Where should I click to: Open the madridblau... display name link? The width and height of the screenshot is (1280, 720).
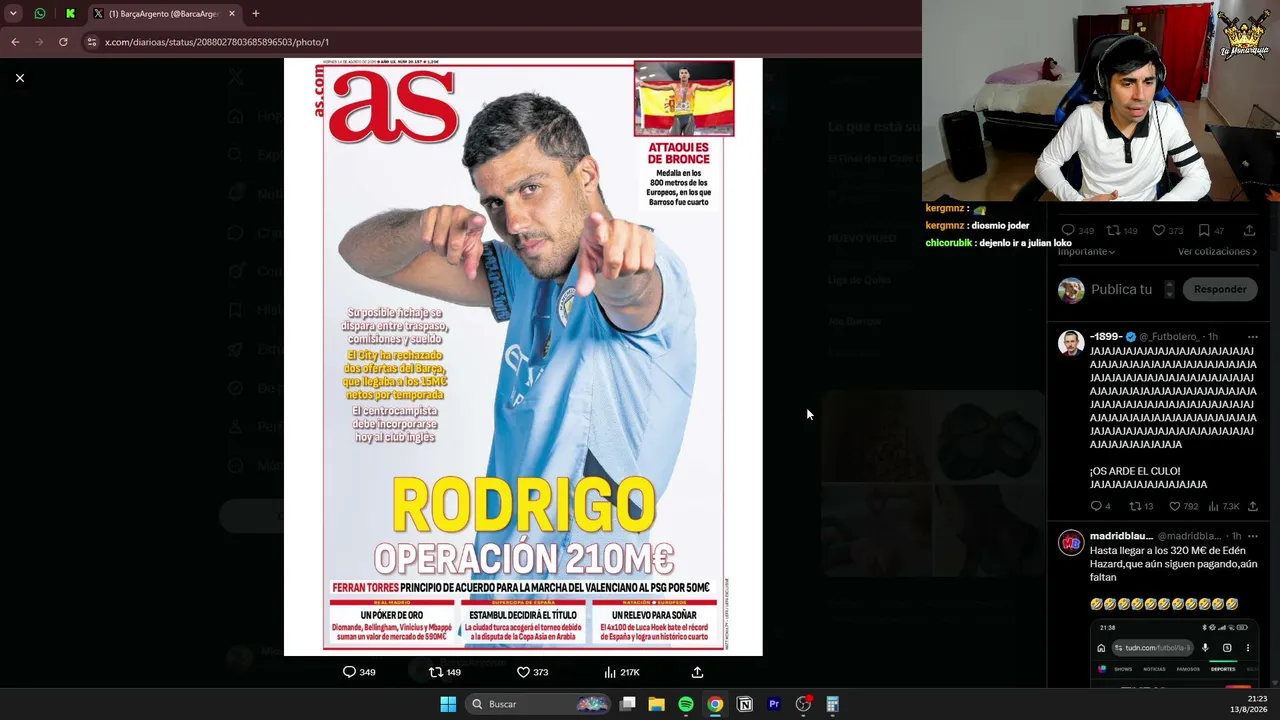tap(1121, 536)
